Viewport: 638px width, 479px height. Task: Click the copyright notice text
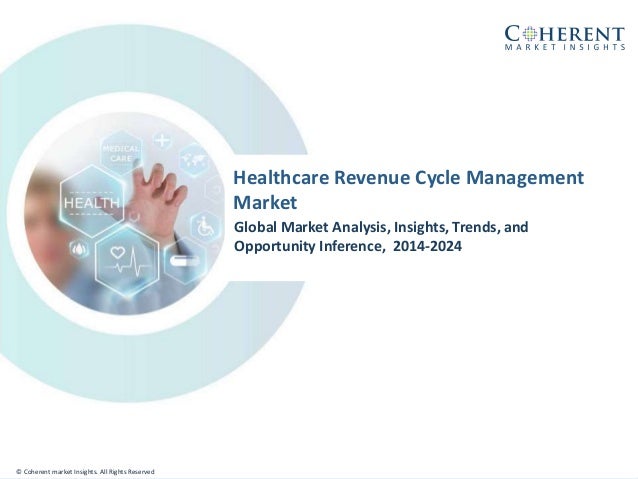click(x=85, y=472)
